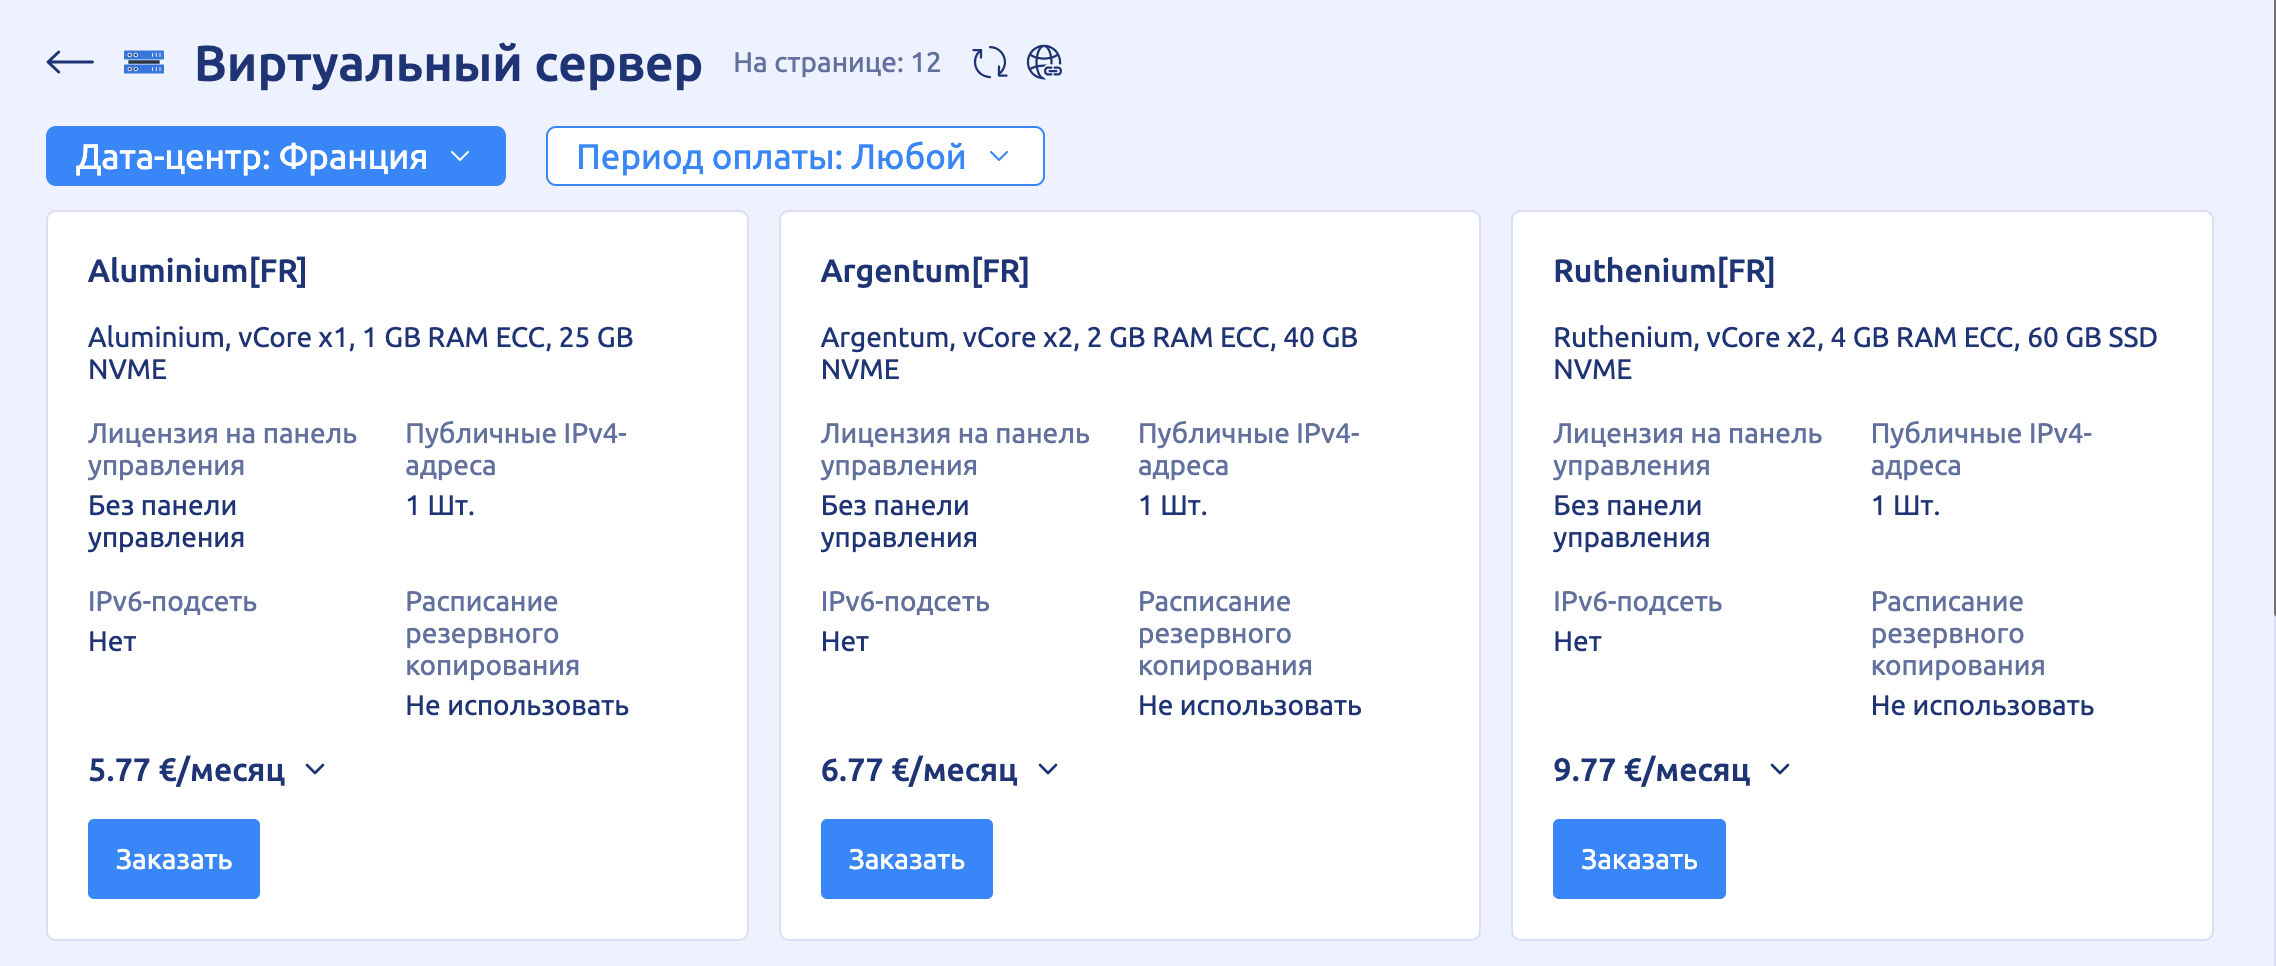Click the На странице: 12 setting
This screenshot has width=2276, height=966.
click(836, 62)
